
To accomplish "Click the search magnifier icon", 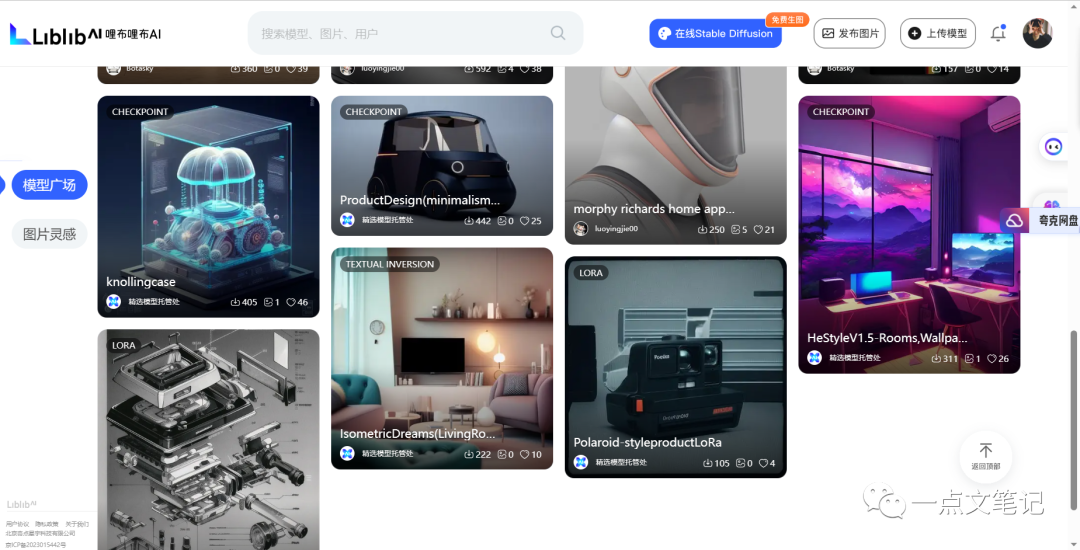I will pyautogui.click(x=558, y=33).
